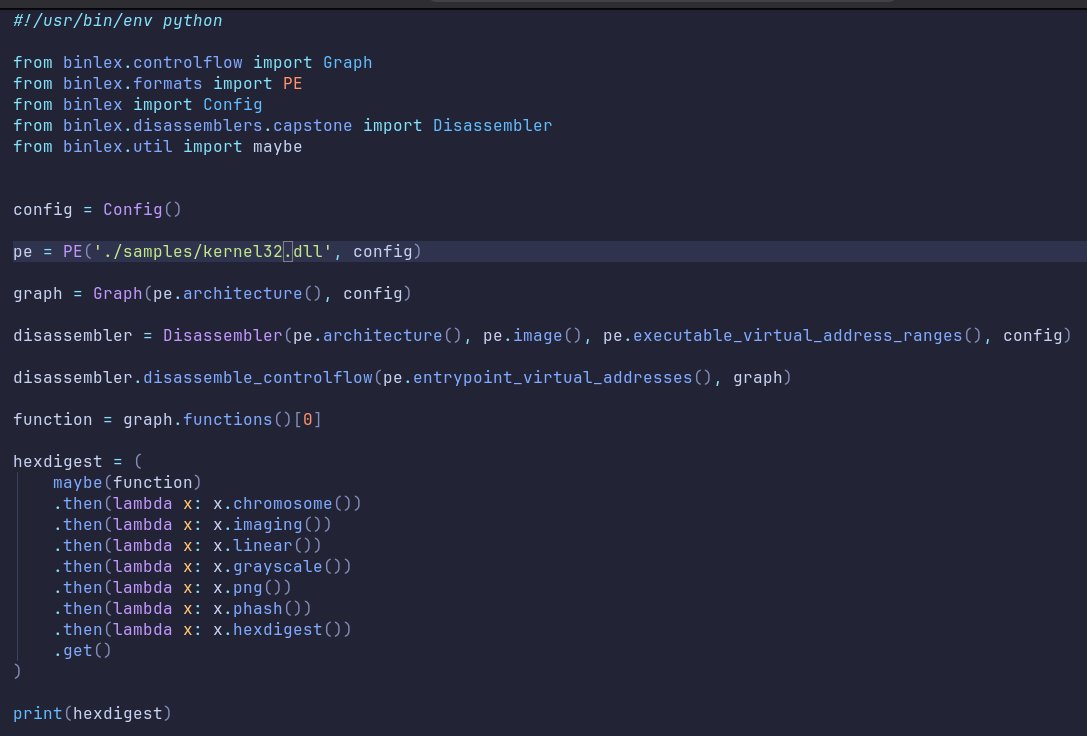
Task: Click 'chromosome' in the lambda chain
Action: [x=283, y=504]
